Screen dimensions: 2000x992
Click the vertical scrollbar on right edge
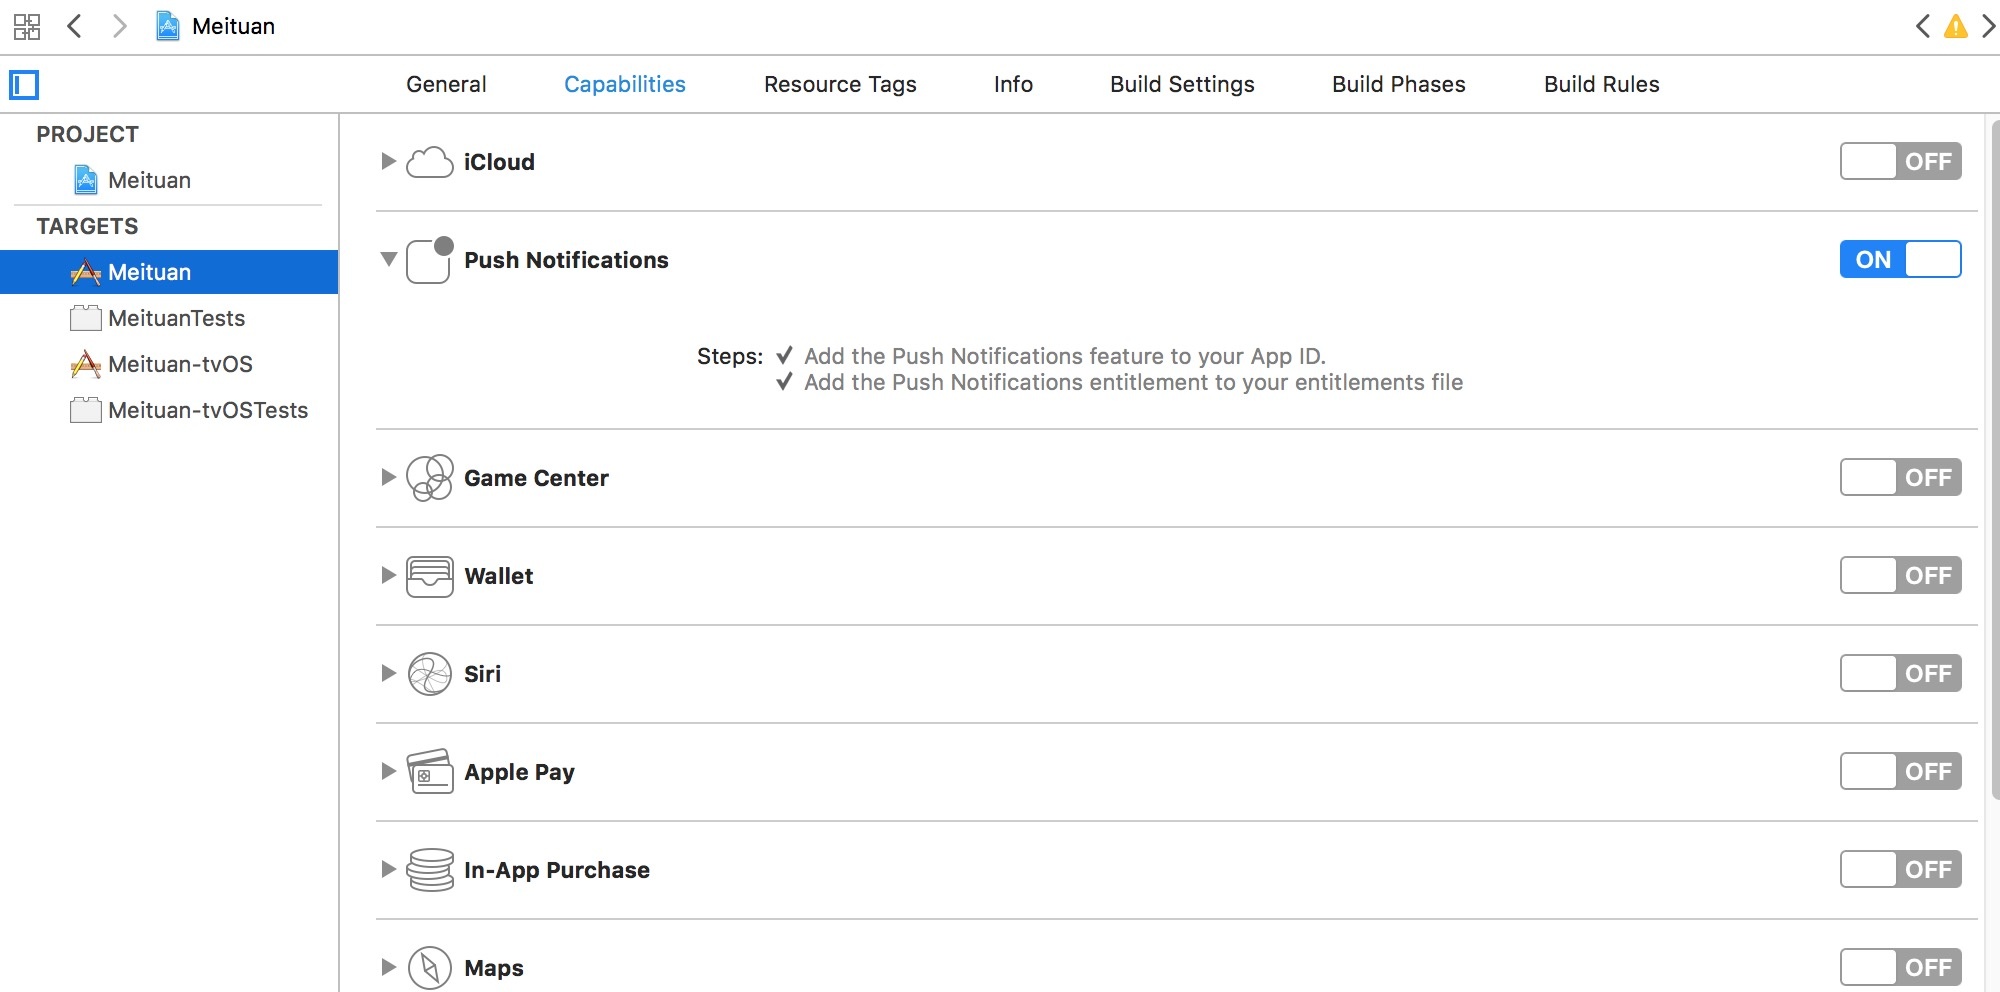[x=1994, y=450]
